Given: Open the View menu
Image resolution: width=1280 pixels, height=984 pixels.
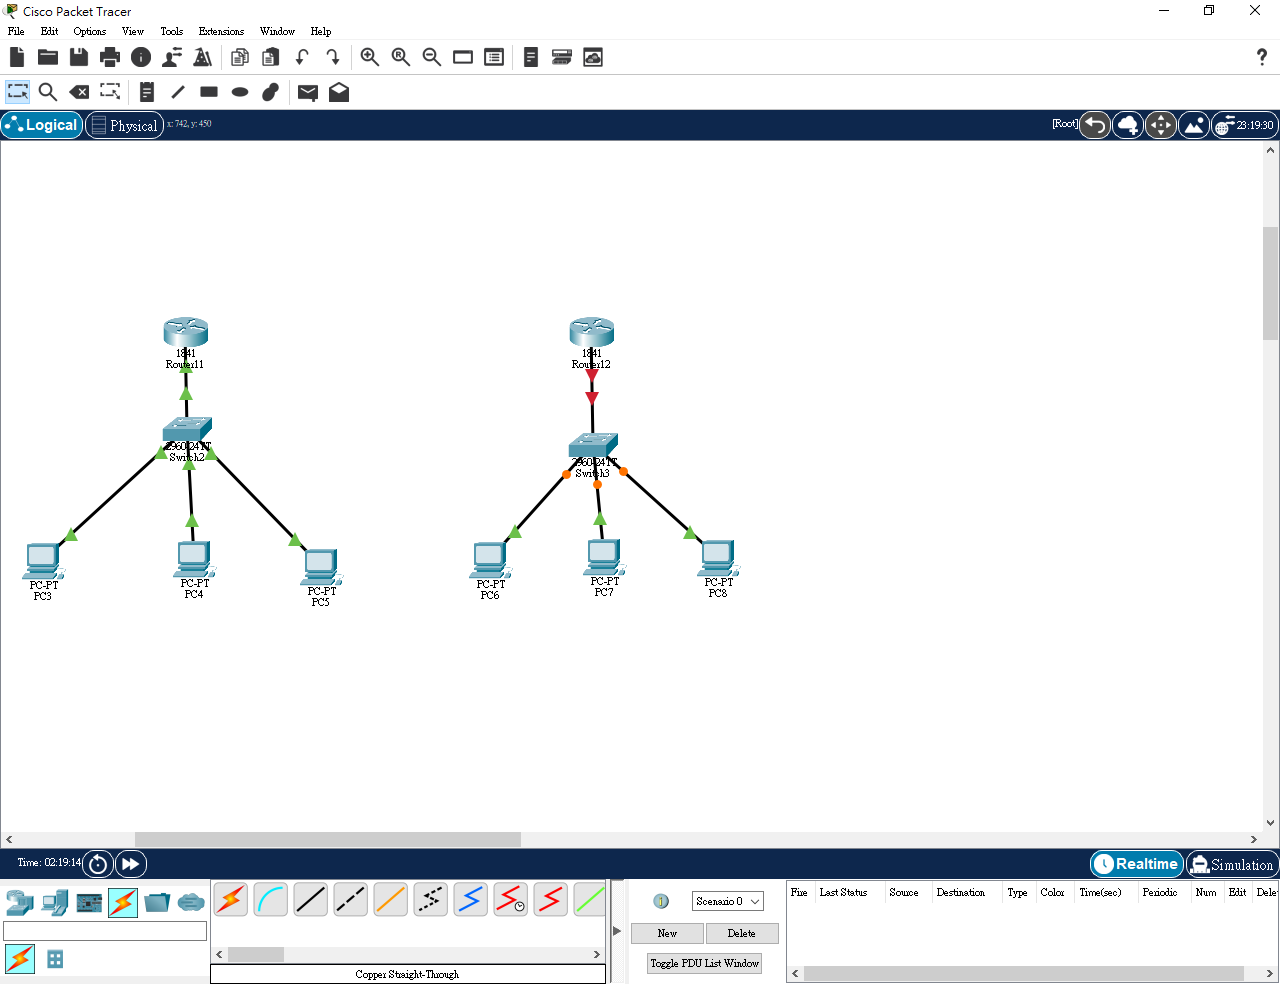Looking at the screenshot, I should (x=133, y=31).
